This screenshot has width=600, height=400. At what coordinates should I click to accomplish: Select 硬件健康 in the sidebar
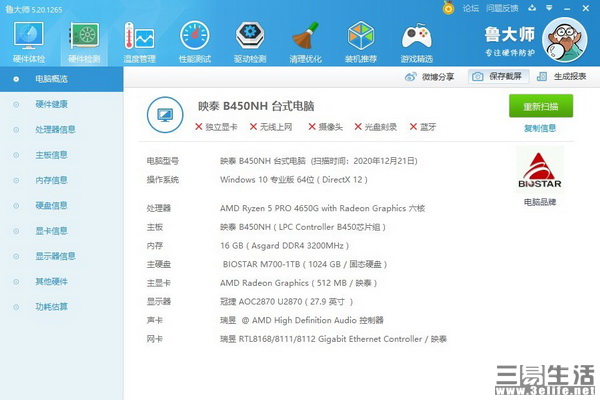pyautogui.click(x=52, y=104)
